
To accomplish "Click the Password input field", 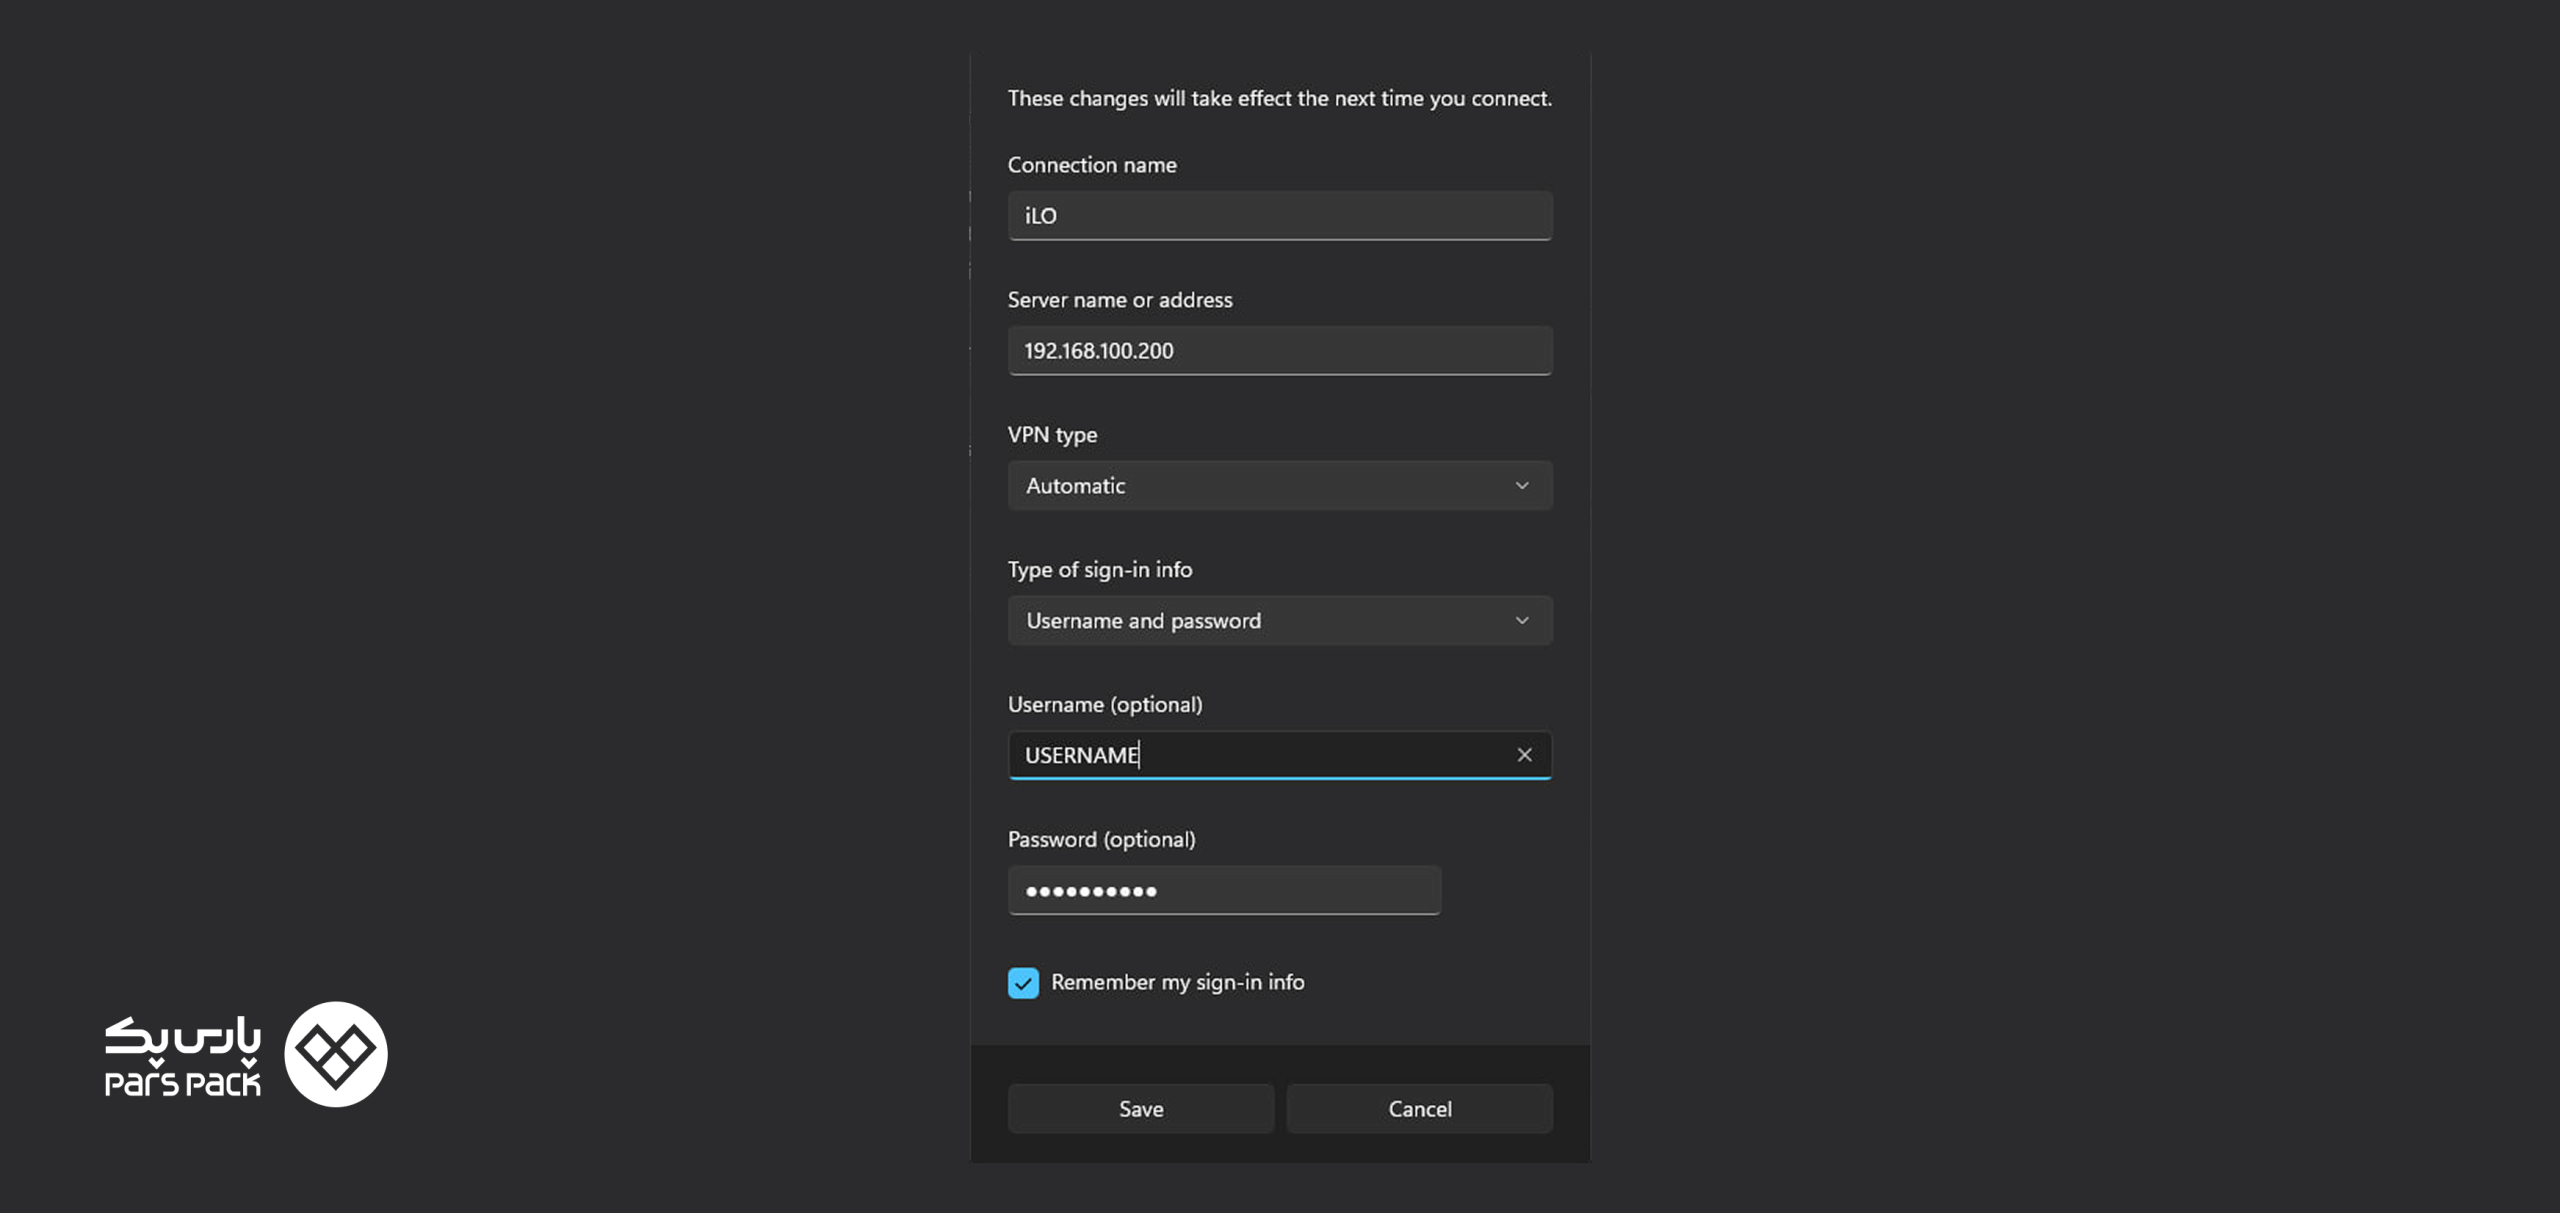I will click(1224, 890).
